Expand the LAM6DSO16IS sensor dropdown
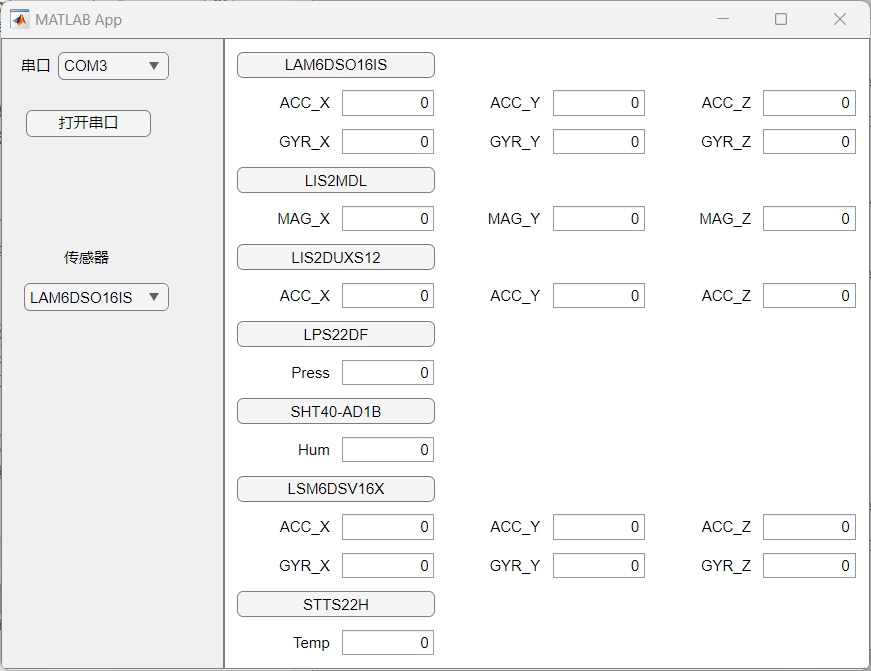Screen dimensions: 871x671 pyautogui.click(x=96, y=298)
